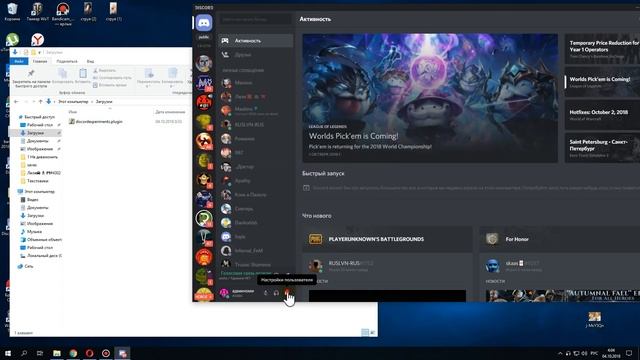Select Текстовики folder in Explorer tree
640x360 pixels.
38,181
